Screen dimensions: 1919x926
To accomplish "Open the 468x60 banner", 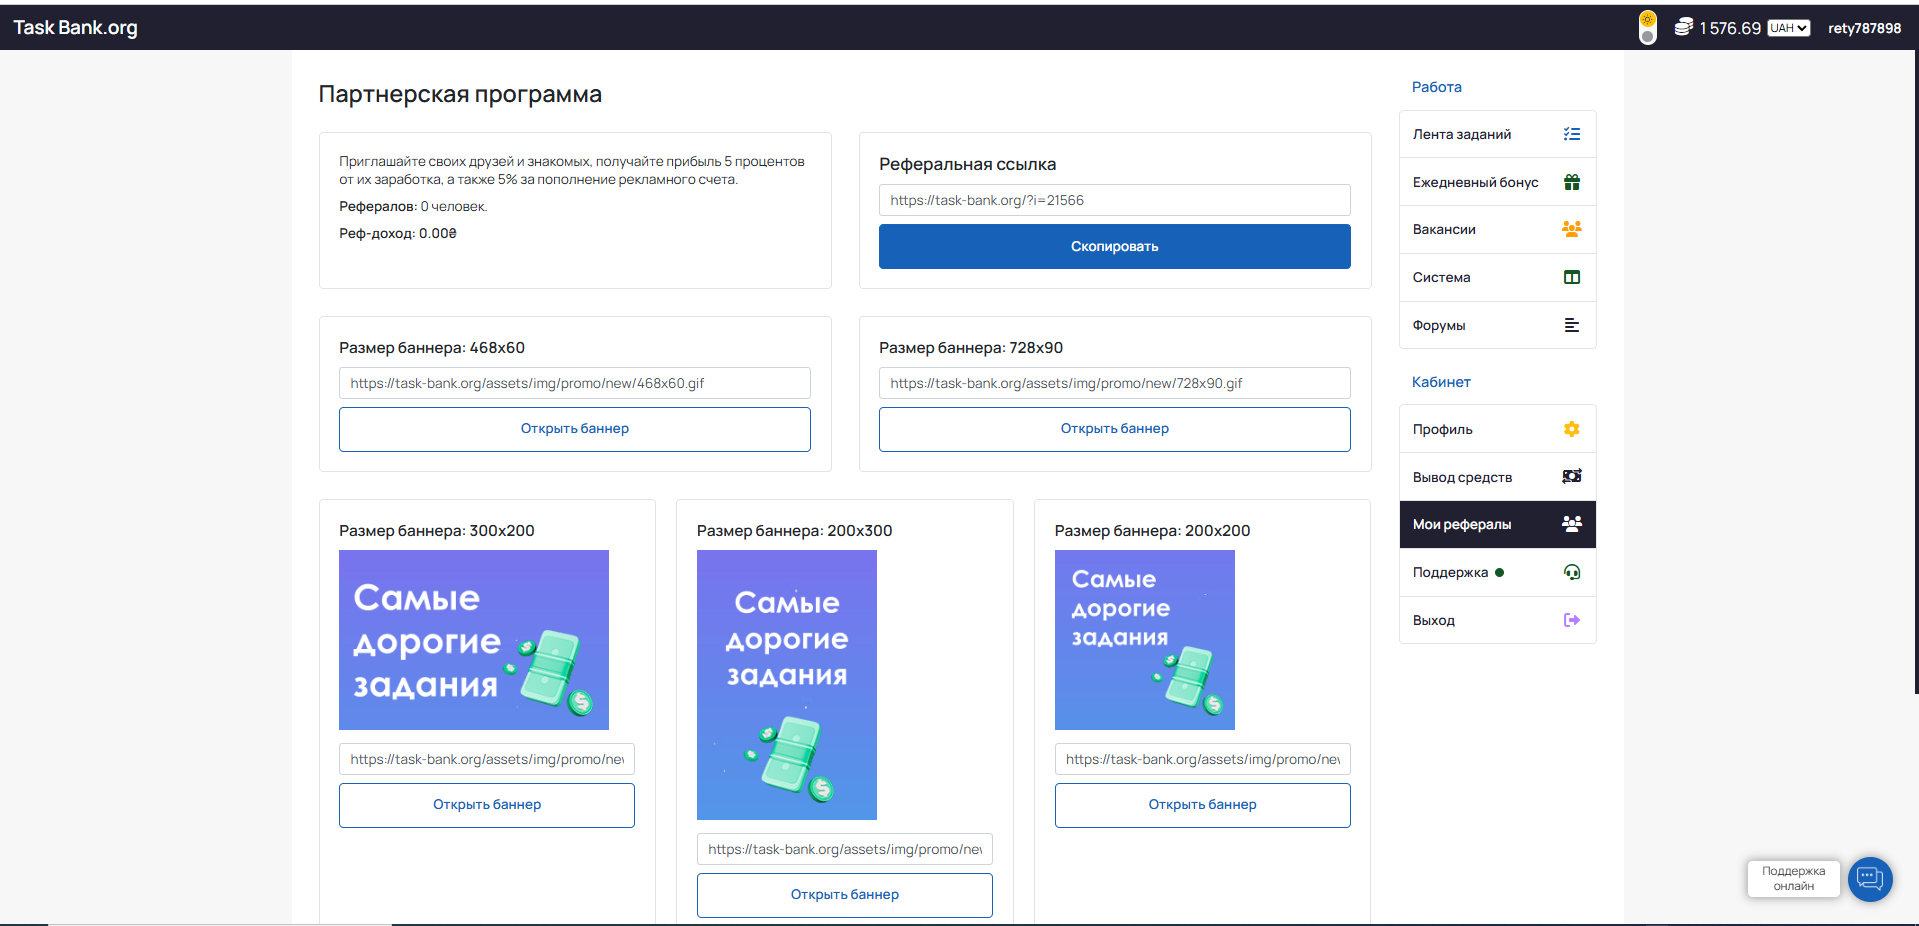I will click(574, 429).
